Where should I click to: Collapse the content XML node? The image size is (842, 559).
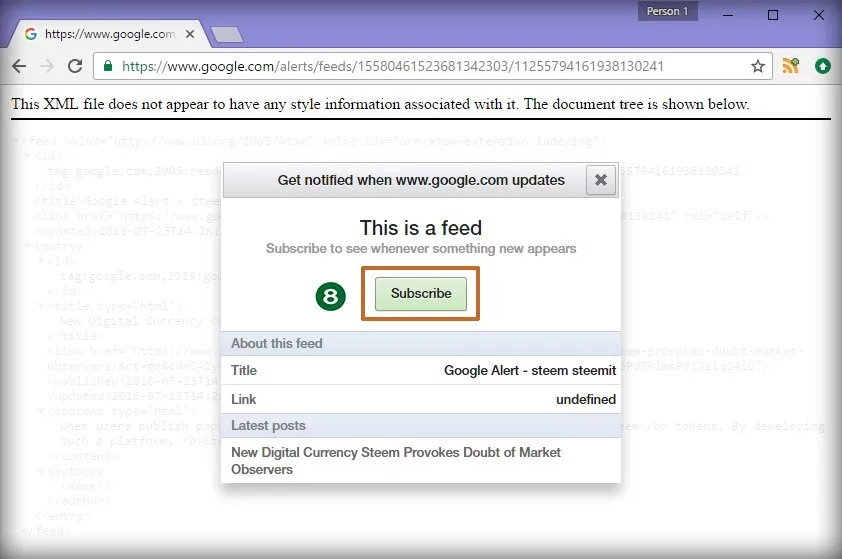pyautogui.click(x=41, y=411)
